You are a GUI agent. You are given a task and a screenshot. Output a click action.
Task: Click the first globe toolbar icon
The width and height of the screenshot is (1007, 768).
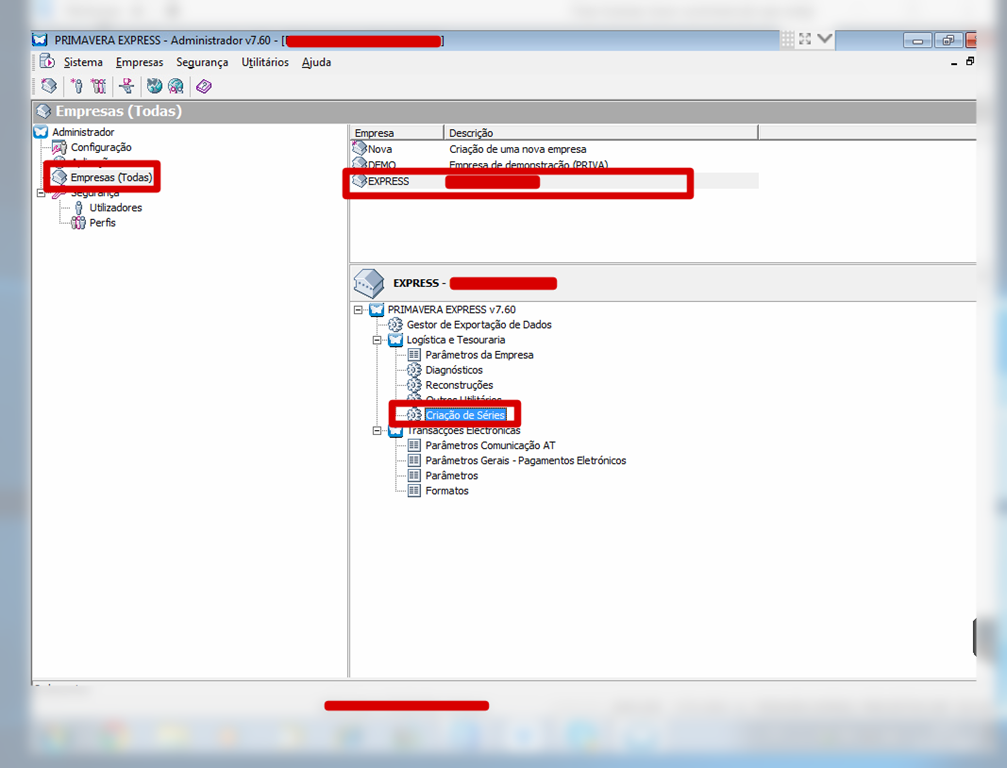154,87
